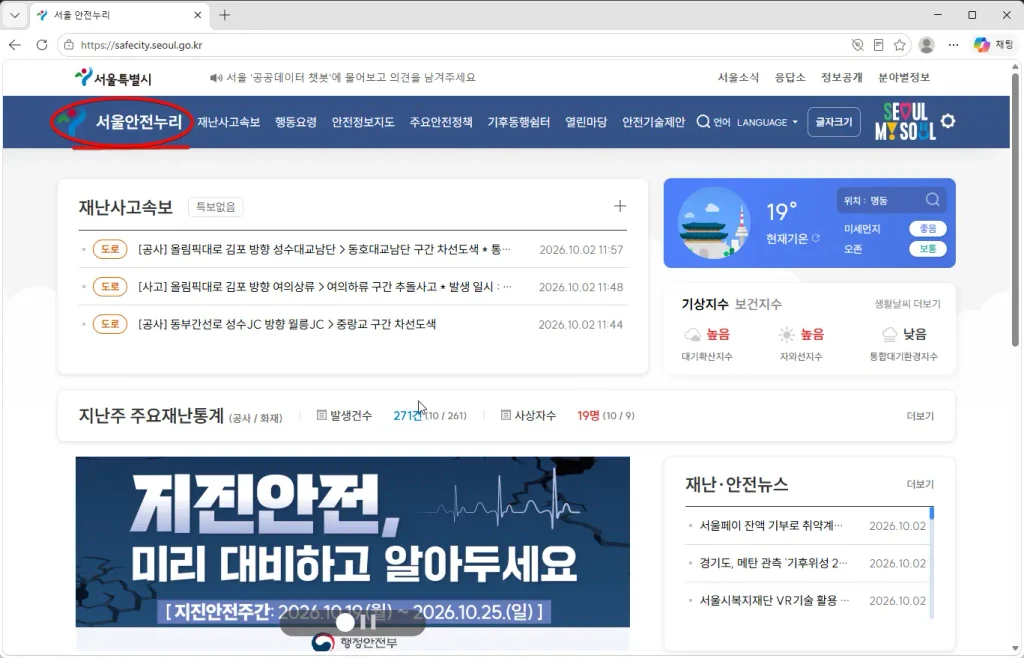Click 응답소 top link
1024x658 pixels.
[x=790, y=78]
